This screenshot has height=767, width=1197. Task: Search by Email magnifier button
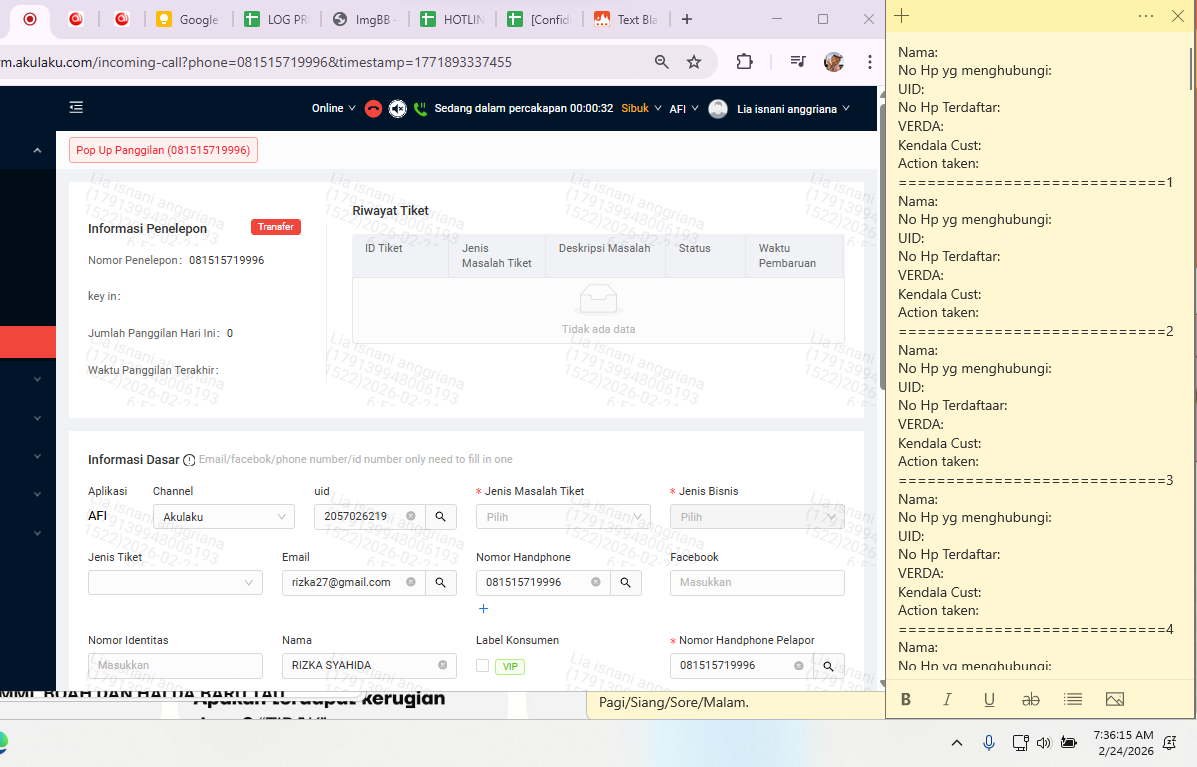440,582
